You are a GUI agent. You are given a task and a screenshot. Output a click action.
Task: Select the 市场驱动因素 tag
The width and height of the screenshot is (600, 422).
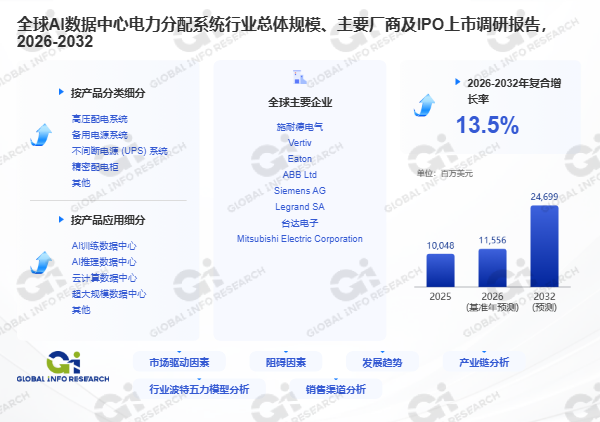point(179,362)
